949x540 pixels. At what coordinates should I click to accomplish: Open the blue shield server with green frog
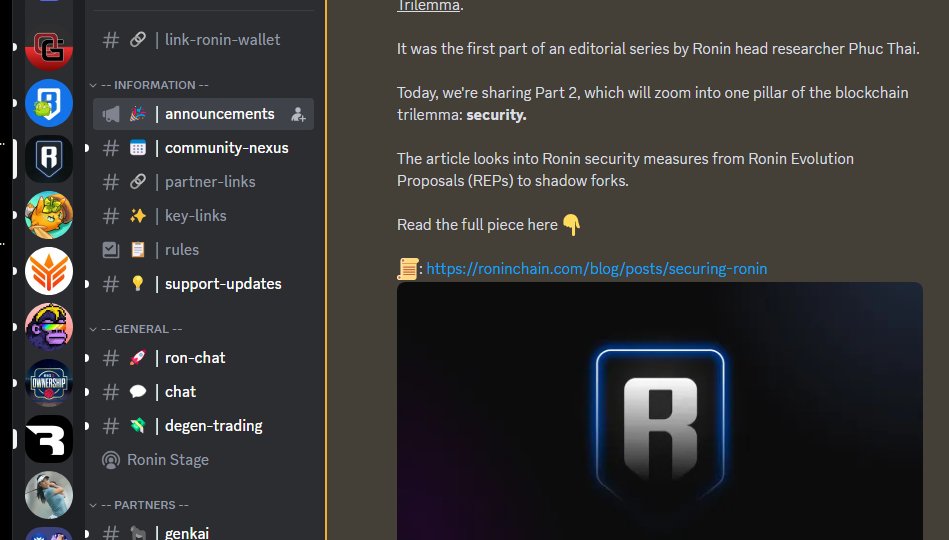point(49,103)
